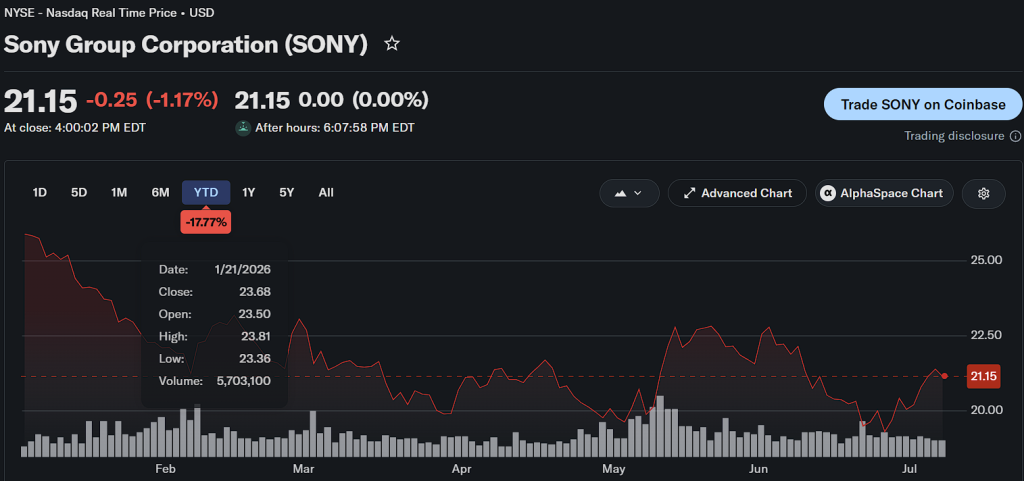Click the tooltip Low value 23.36
1024x481 pixels.
(x=255, y=358)
